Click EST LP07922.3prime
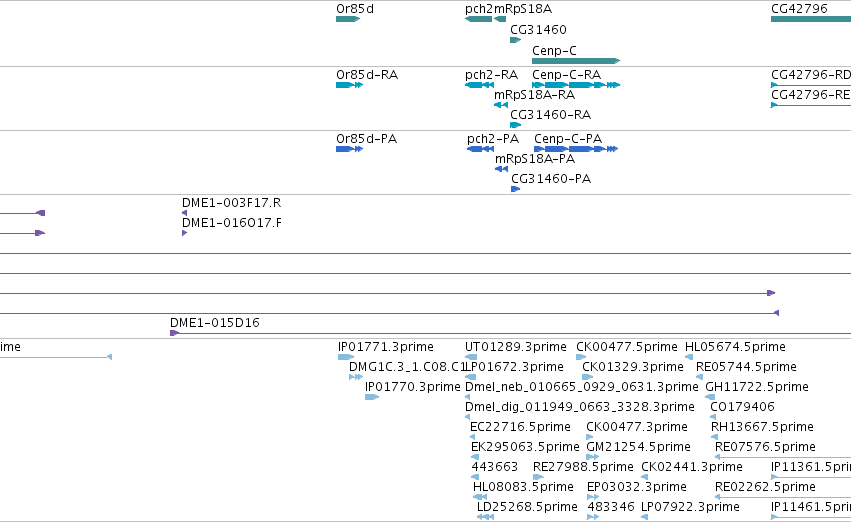This screenshot has height=522, width=851. pos(645,517)
